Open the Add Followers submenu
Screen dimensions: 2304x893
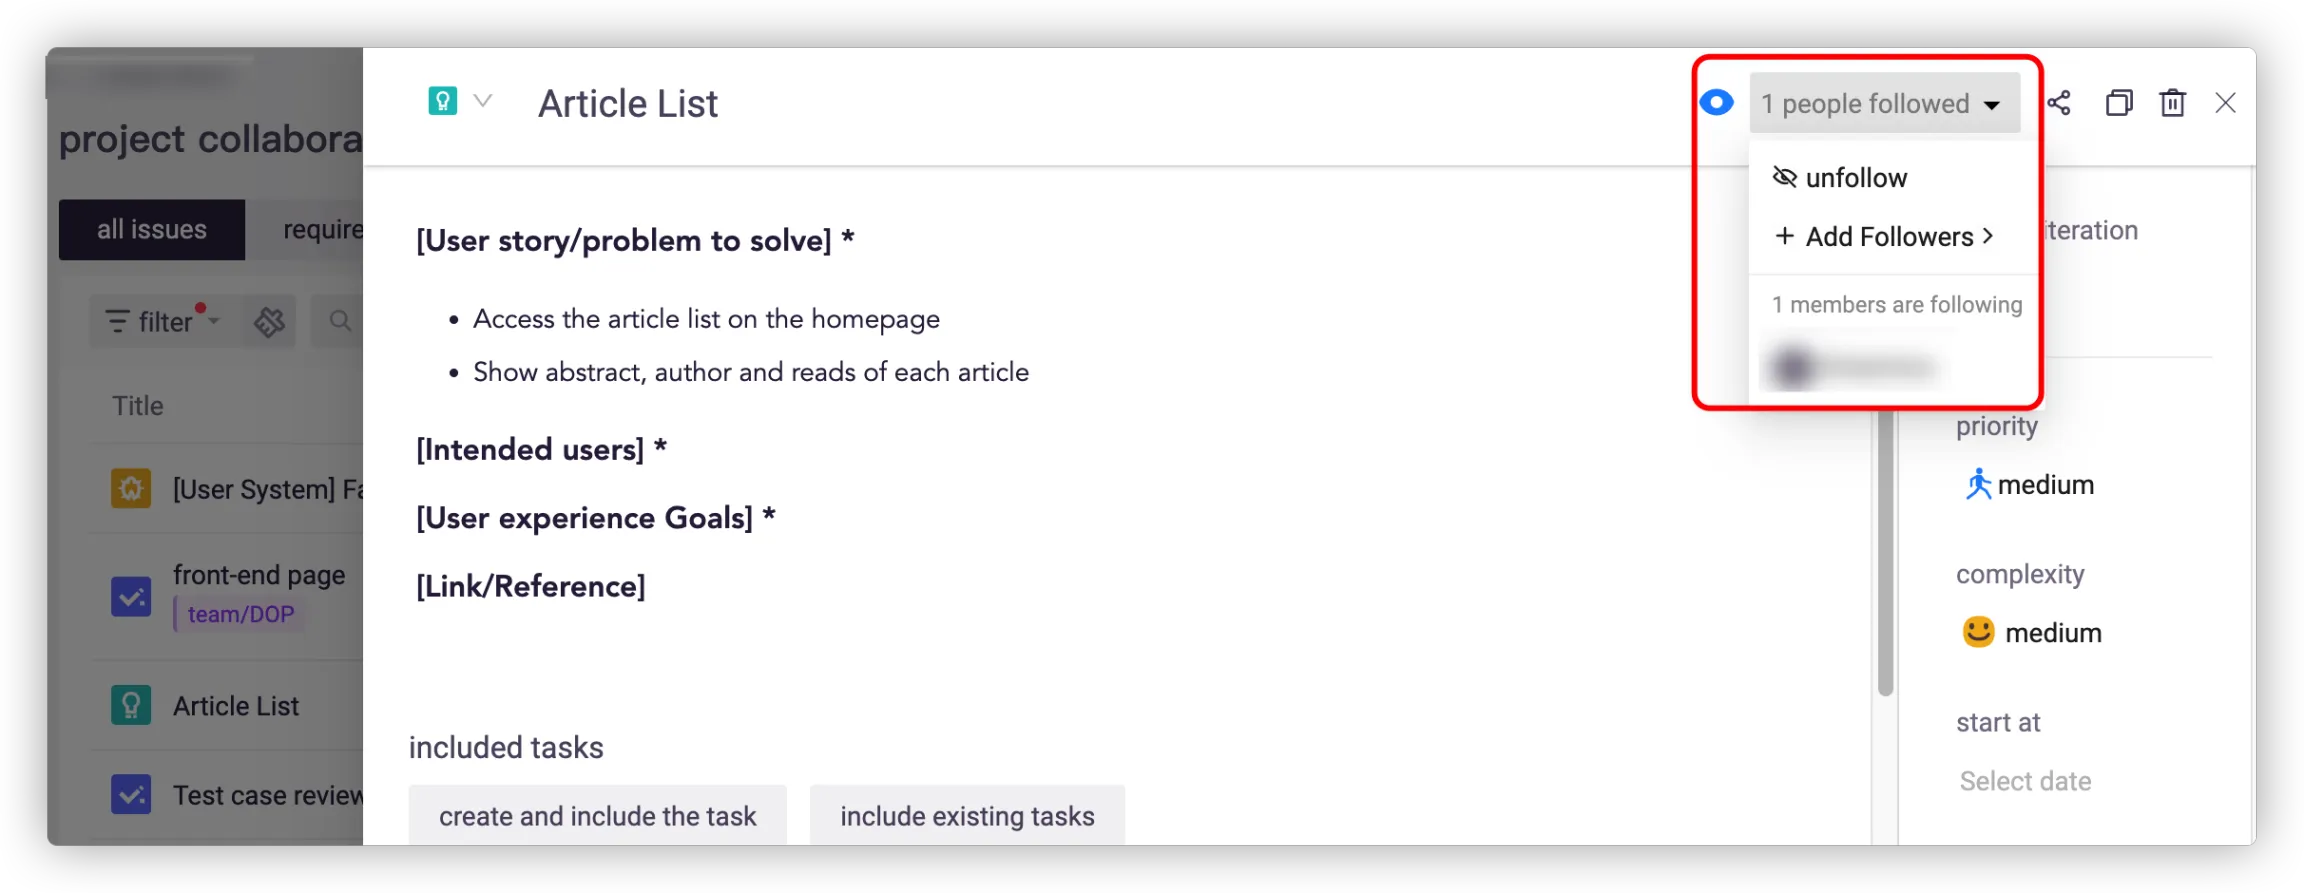pyautogui.click(x=1885, y=237)
